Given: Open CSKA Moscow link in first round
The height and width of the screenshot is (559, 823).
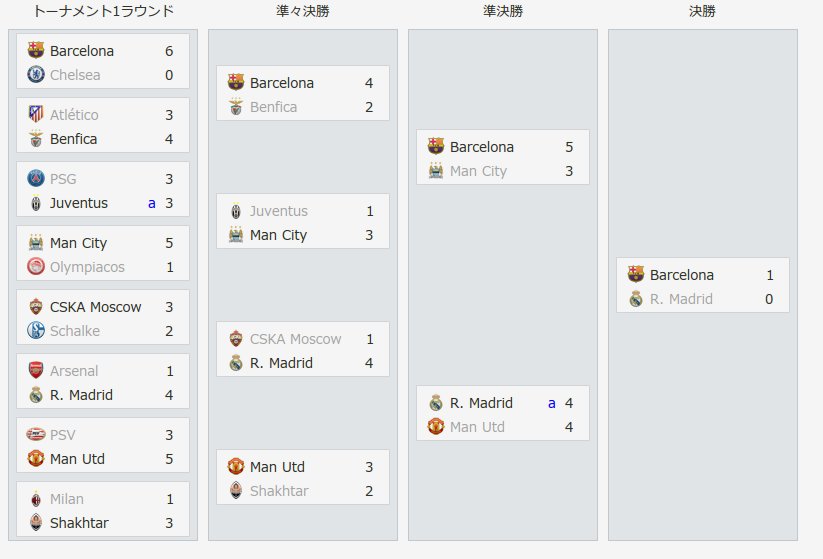Looking at the screenshot, I should (x=96, y=307).
